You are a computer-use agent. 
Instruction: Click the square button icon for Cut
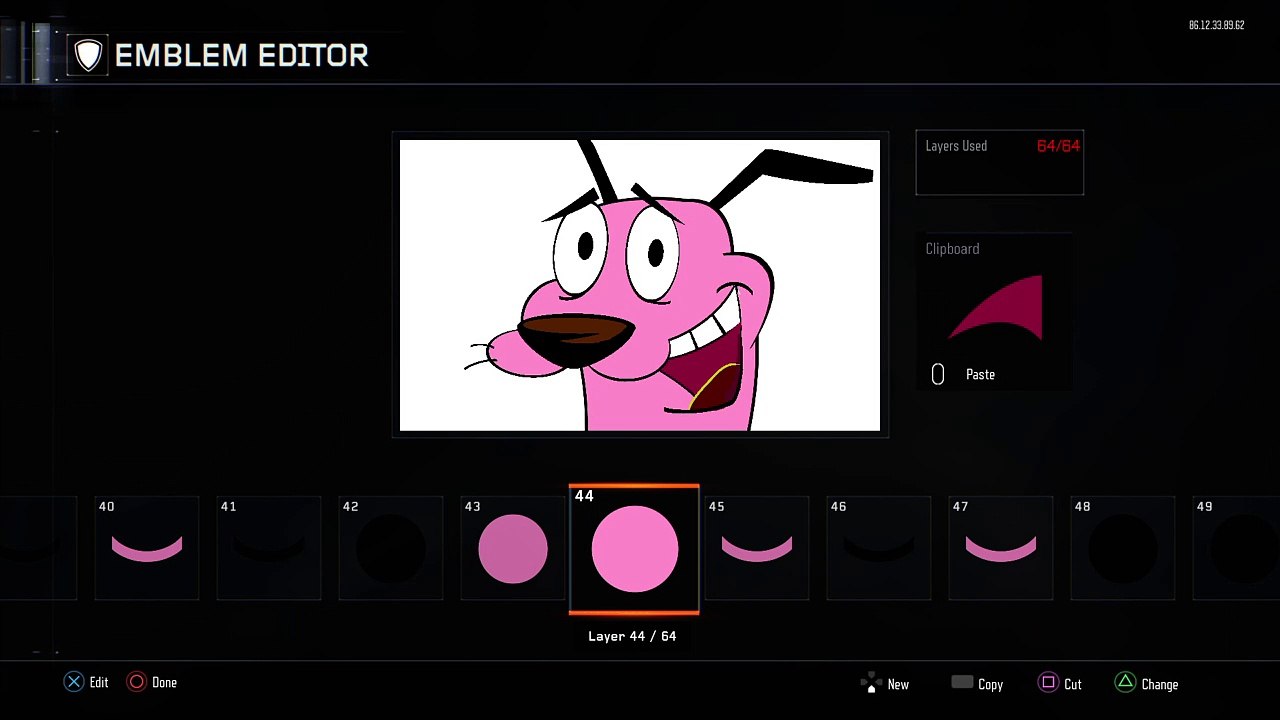point(1048,683)
